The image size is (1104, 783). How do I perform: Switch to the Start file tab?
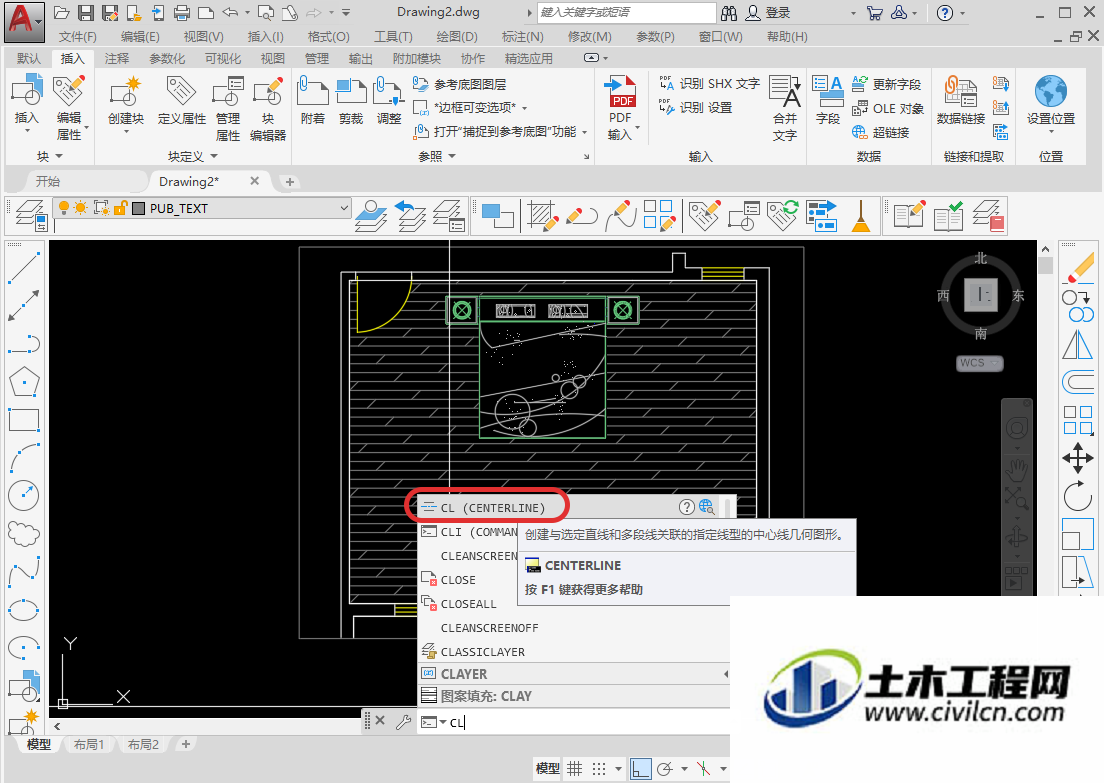coord(48,182)
